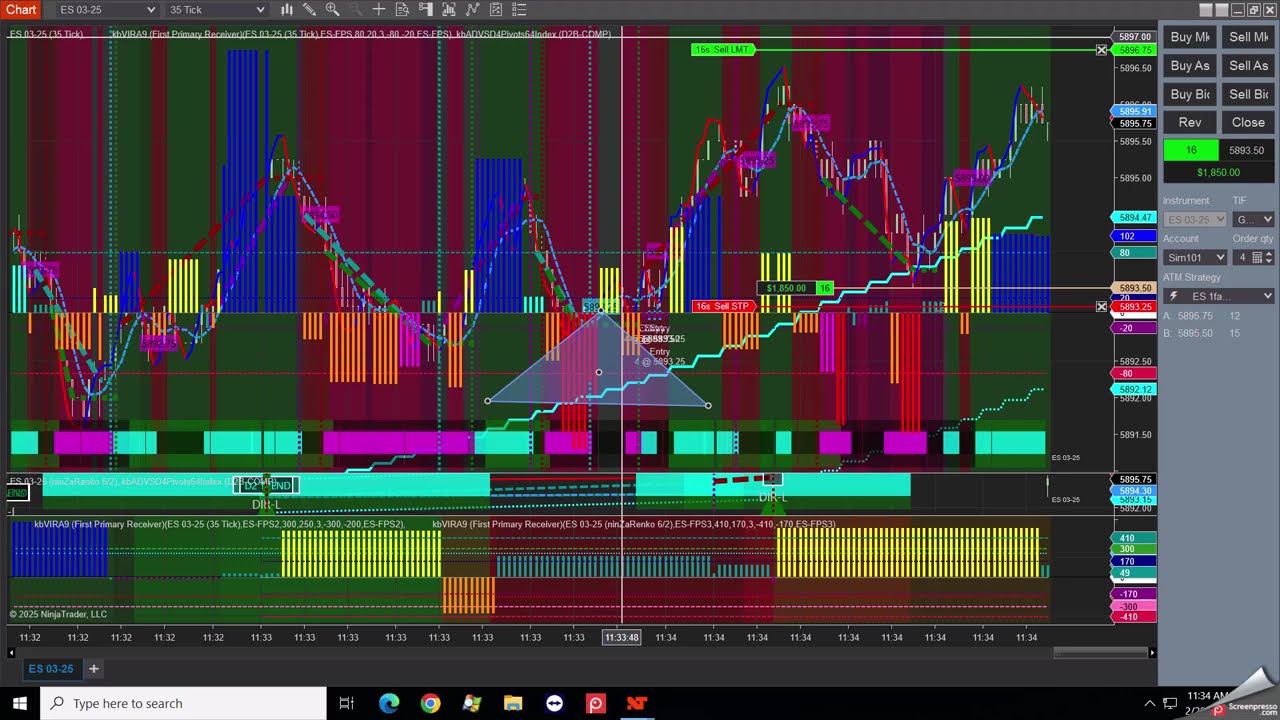1280x720 pixels.
Task: Open the Chart window menu label
Action: pyautogui.click(x=21, y=10)
